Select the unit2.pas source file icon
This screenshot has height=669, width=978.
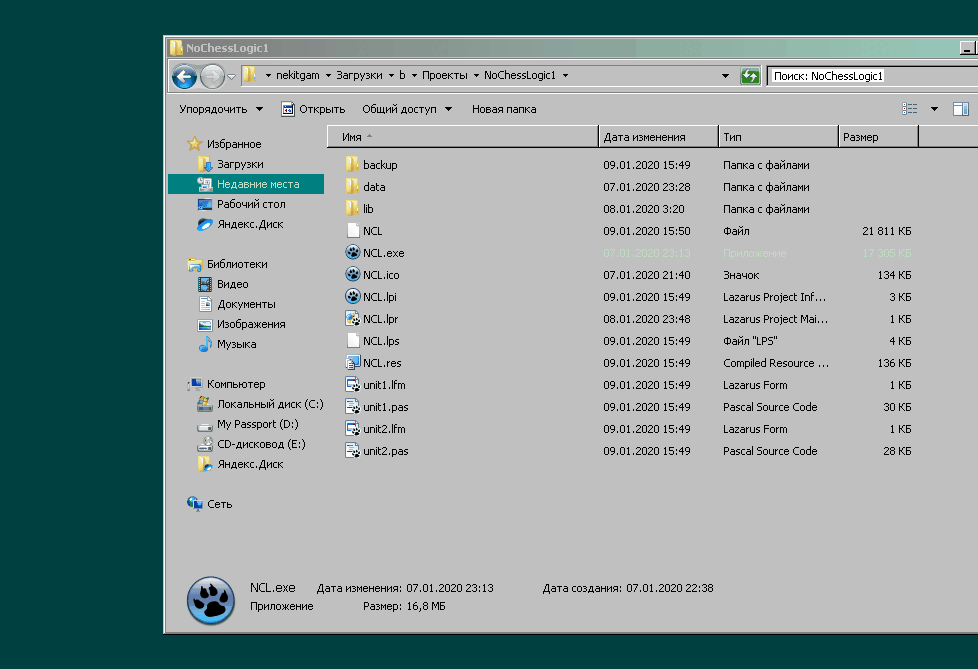click(352, 450)
